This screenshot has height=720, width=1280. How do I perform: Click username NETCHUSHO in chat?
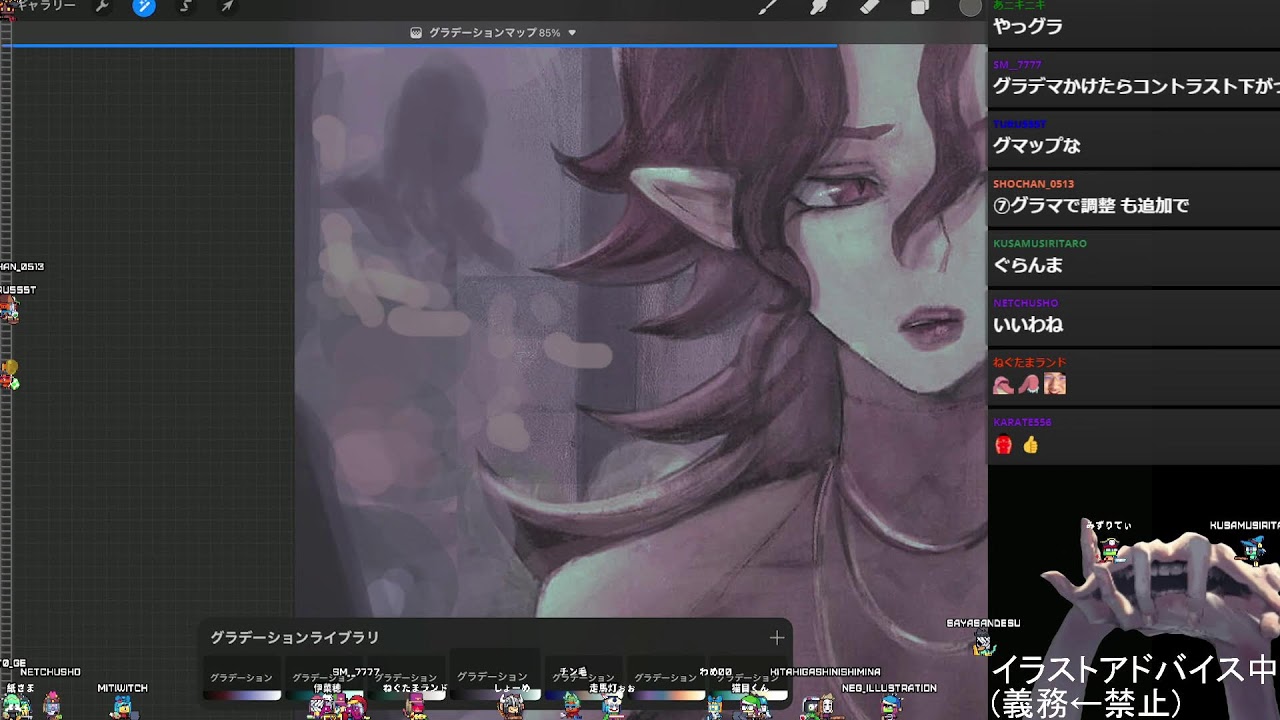click(1025, 303)
